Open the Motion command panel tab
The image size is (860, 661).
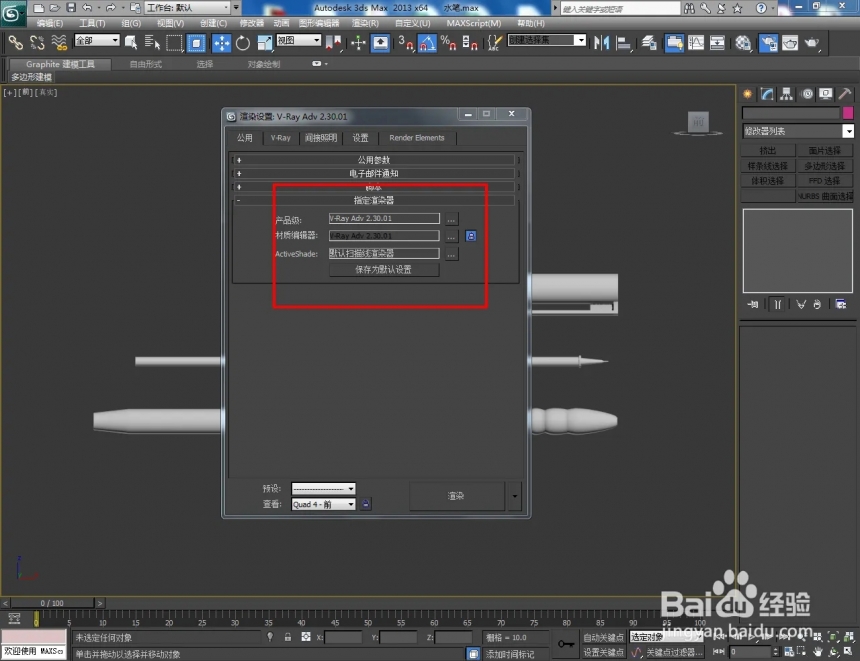pyautogui.click(x=807, y=94)
